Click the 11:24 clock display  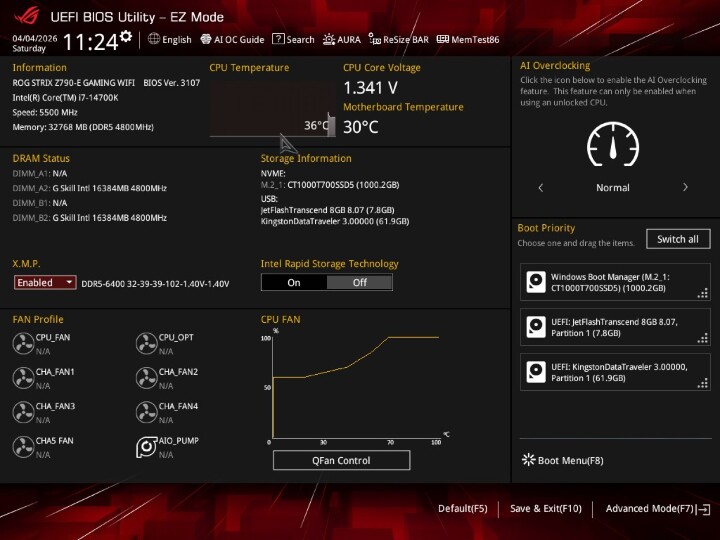[x=91, y=42]
